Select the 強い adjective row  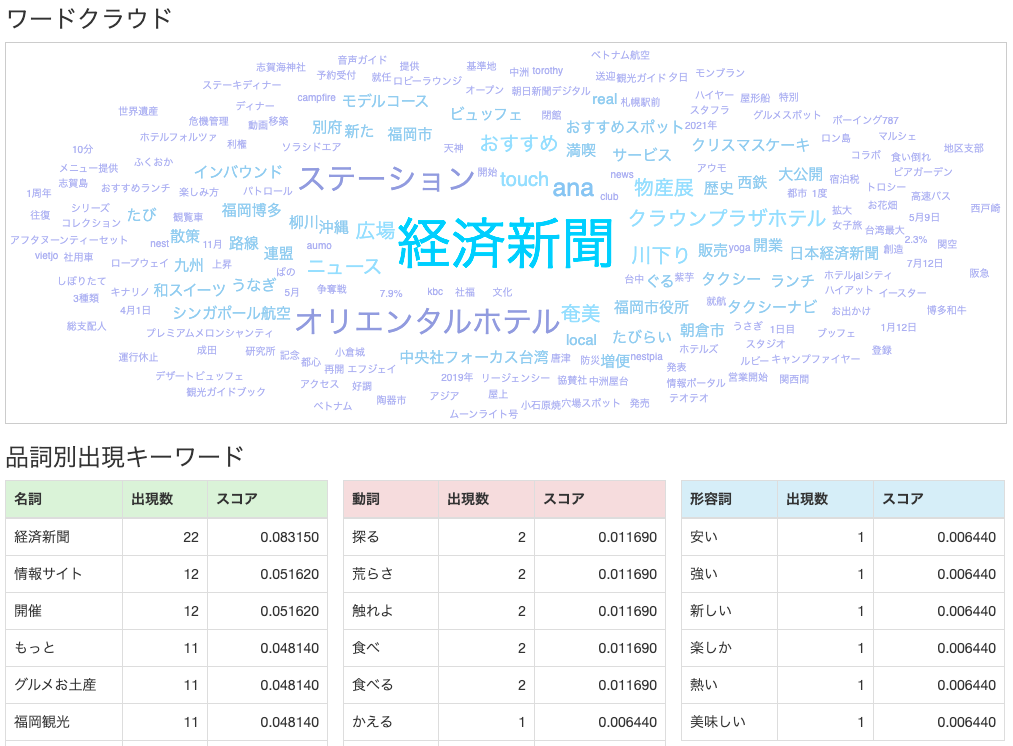click(843, 574)
